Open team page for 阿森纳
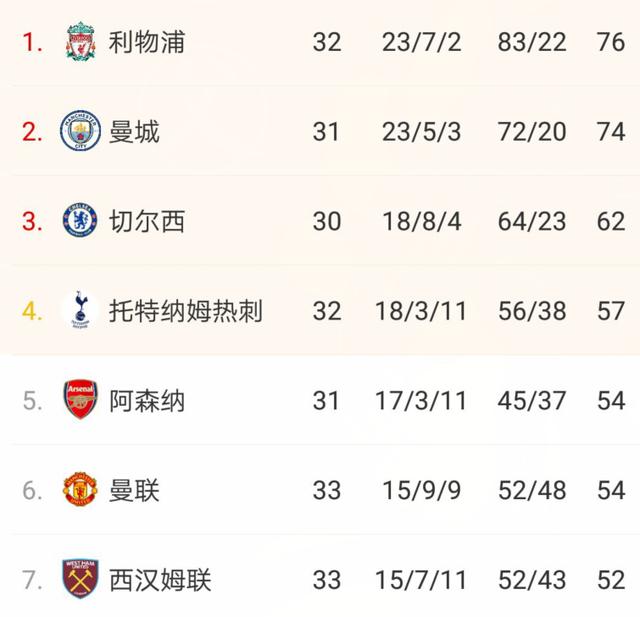The height and width of the screenshot is (617, 640). [x=147, y=401]
